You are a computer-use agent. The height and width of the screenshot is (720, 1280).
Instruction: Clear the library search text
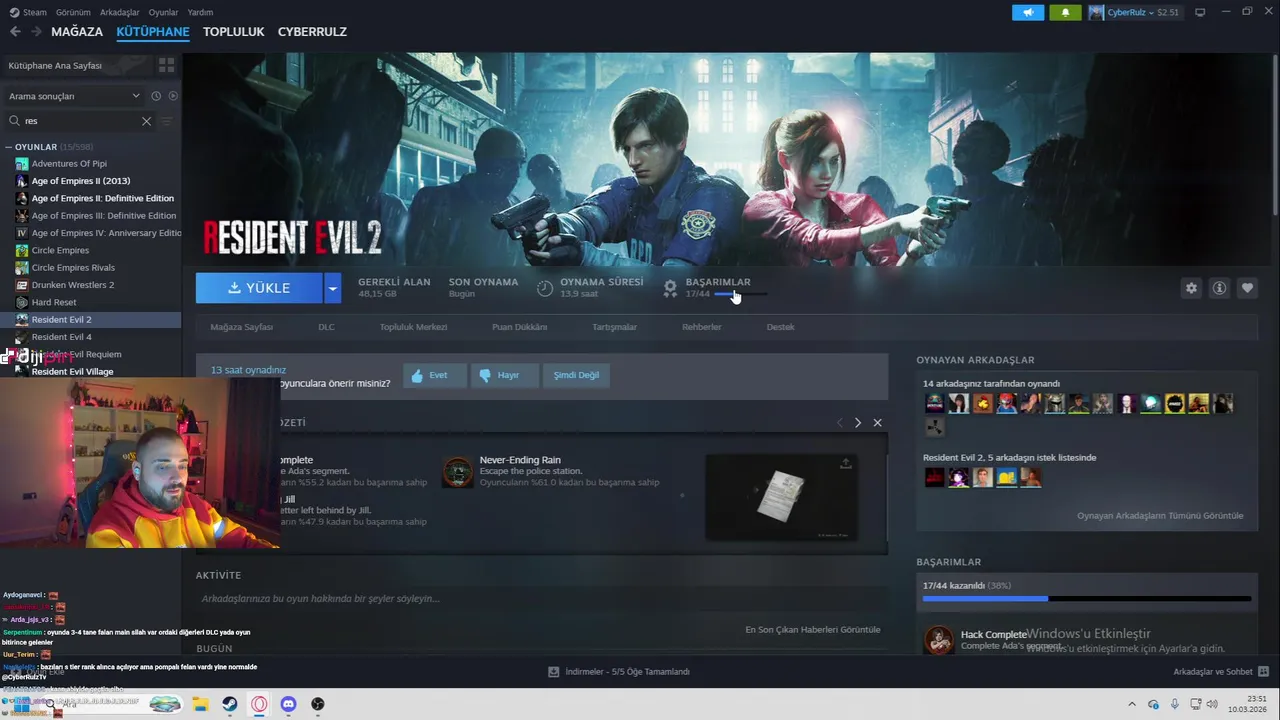click(146, 121)
